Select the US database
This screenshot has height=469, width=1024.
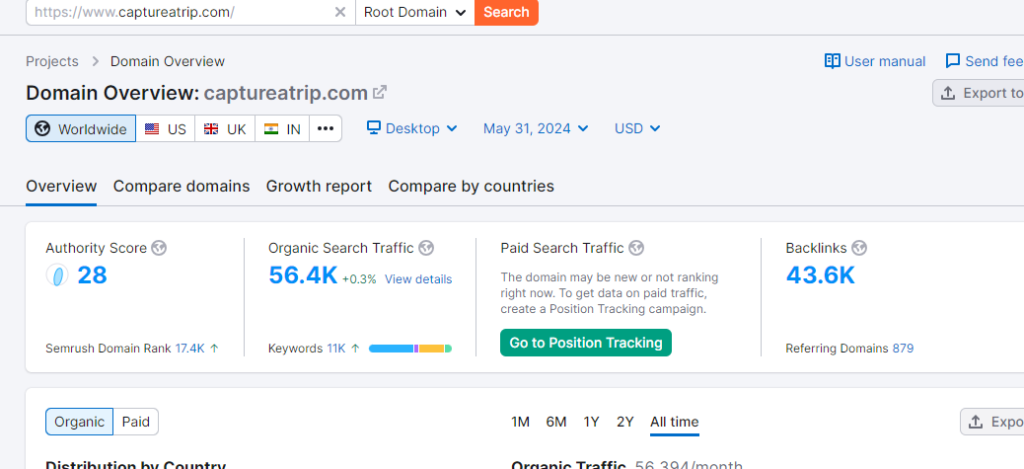point(165,129)
